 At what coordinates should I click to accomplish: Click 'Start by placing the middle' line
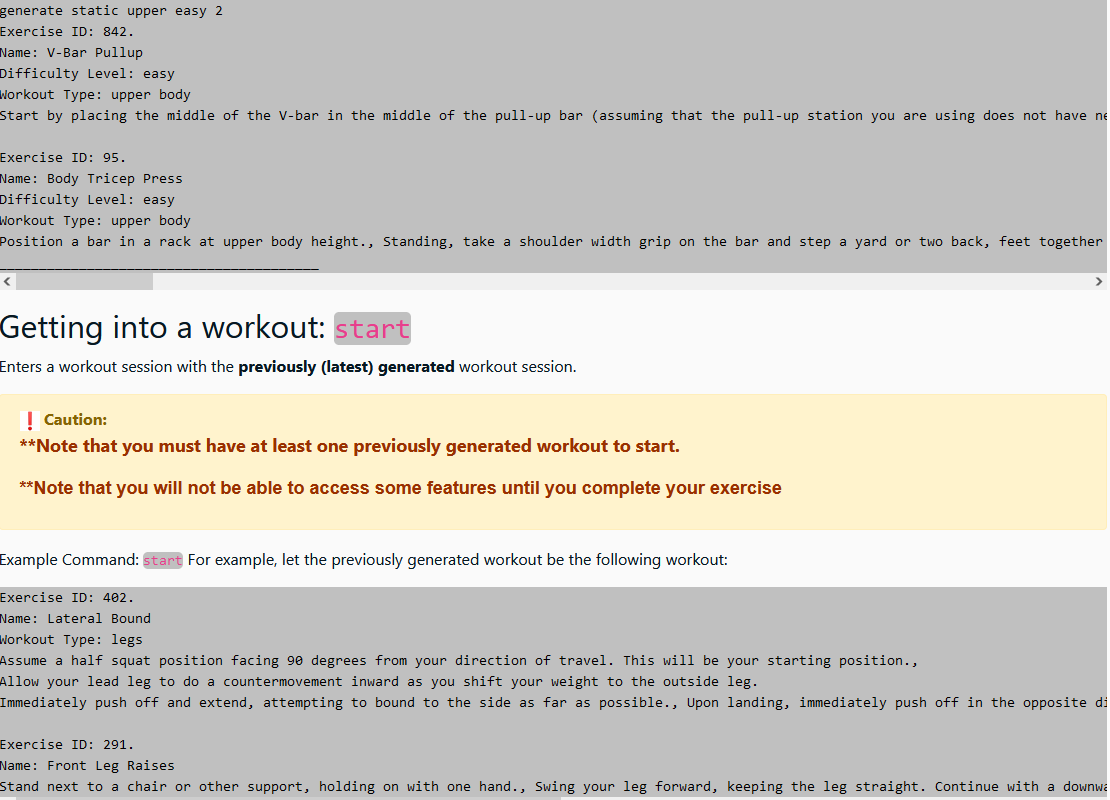[x=554, y=116]
